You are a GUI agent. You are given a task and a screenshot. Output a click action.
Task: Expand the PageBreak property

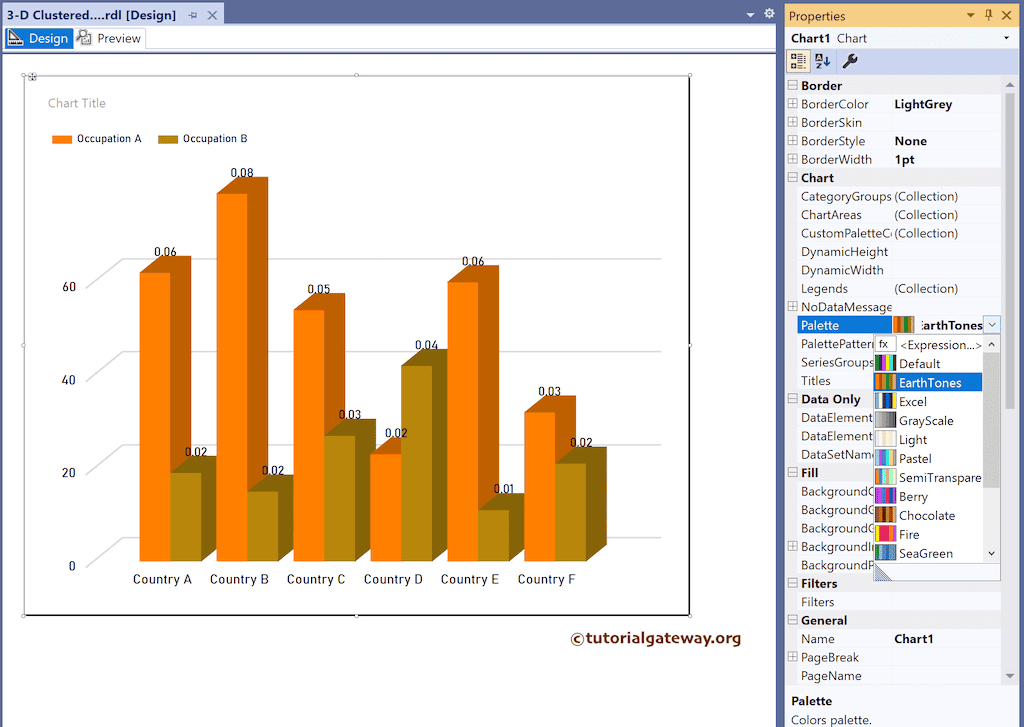point(793,657)
